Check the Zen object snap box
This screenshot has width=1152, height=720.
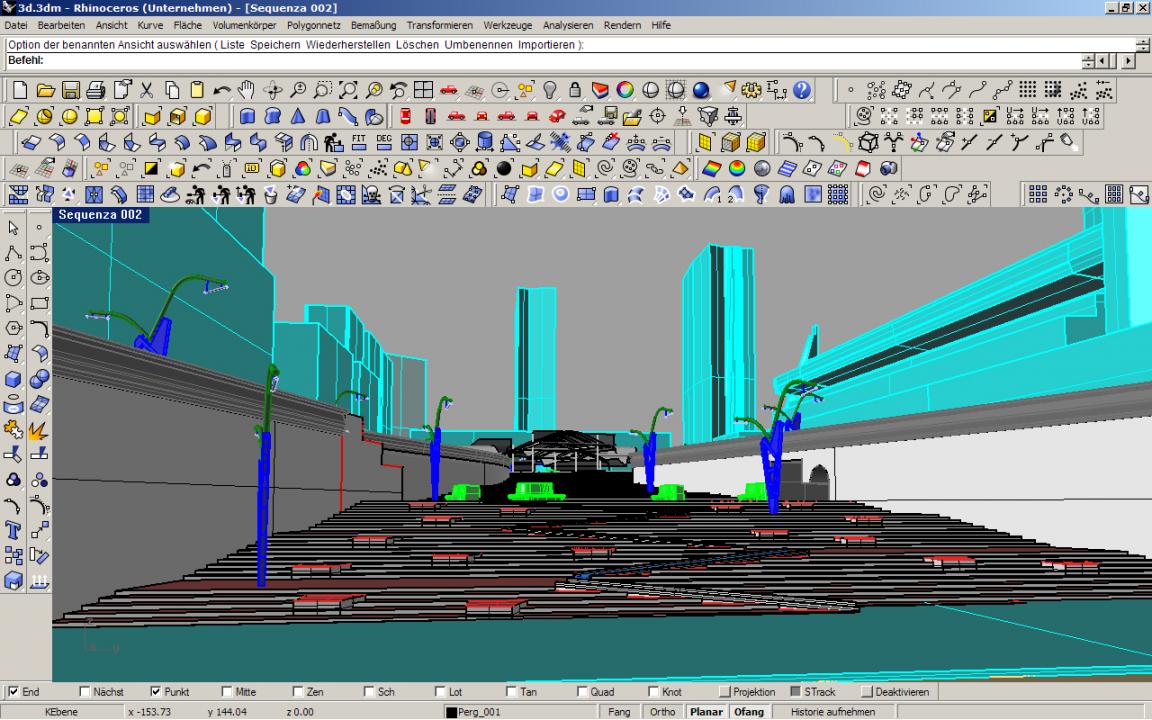pyautogui.click(x=298, y=692)
